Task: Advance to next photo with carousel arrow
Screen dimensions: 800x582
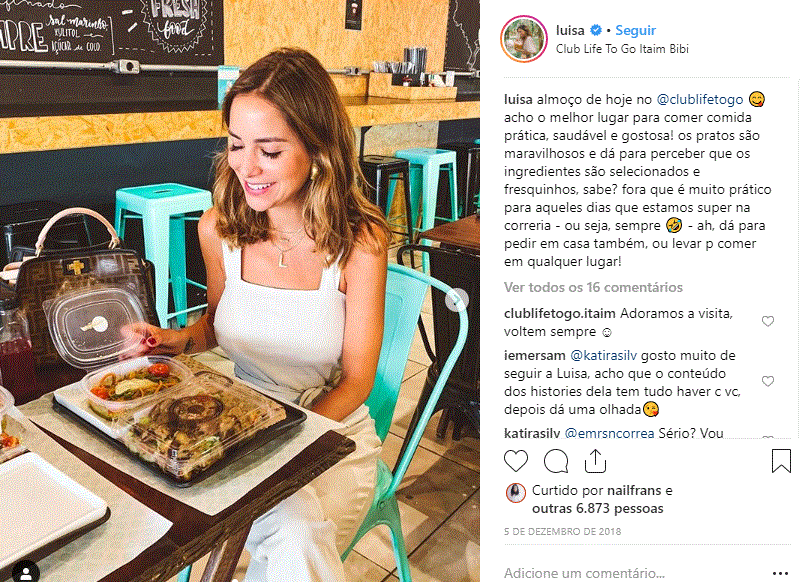Action: [456, 300]
